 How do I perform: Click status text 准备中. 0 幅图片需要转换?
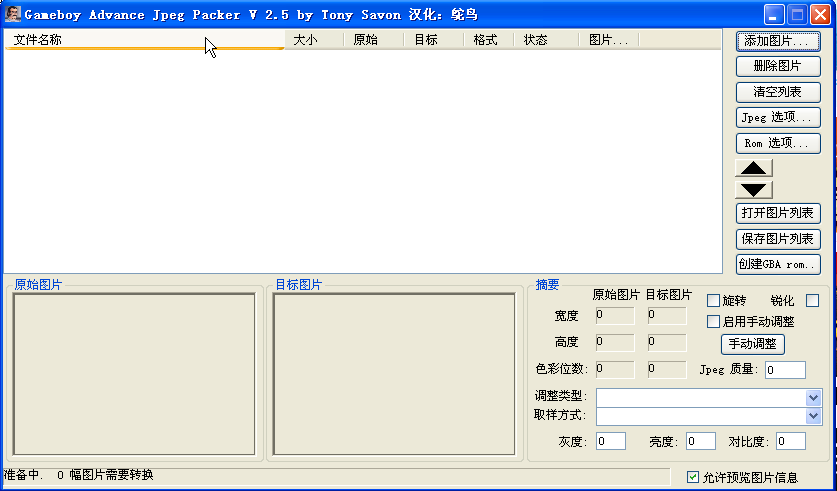point(78,474)
